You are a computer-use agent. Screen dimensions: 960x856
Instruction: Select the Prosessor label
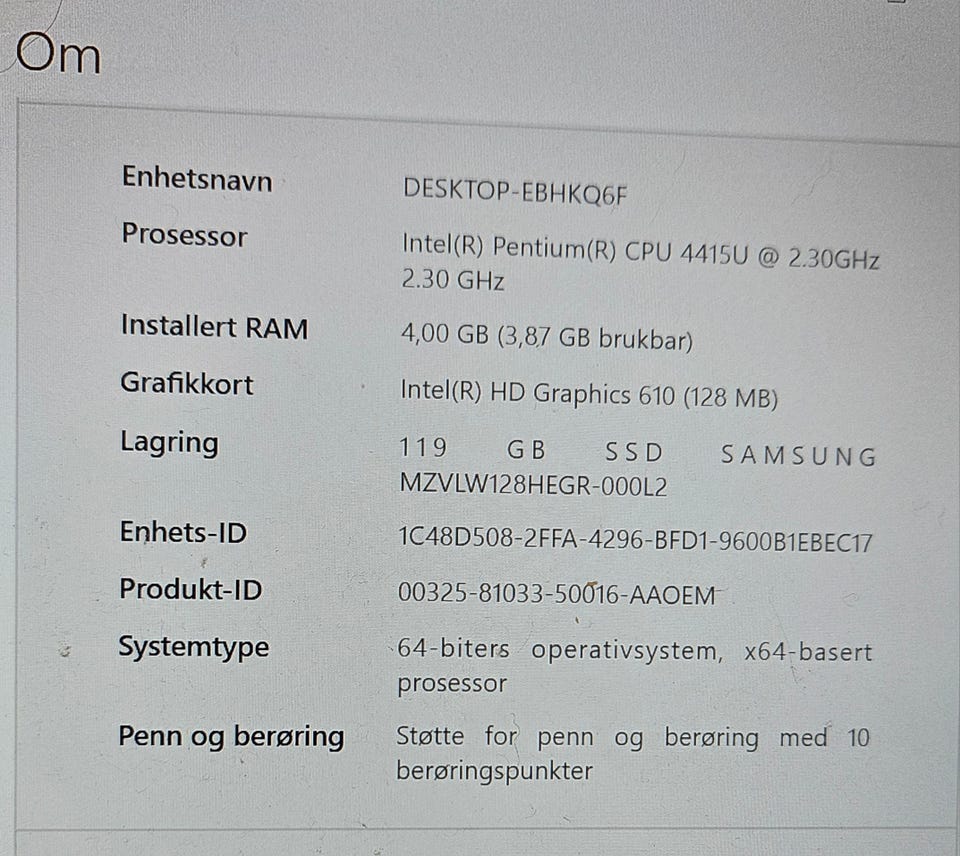[x=184, y=235]
